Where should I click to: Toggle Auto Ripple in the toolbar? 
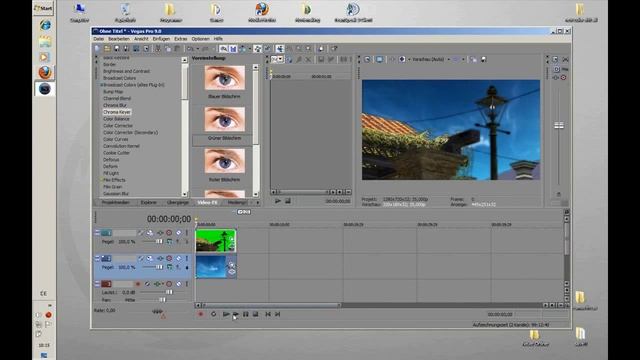[242, 49]
